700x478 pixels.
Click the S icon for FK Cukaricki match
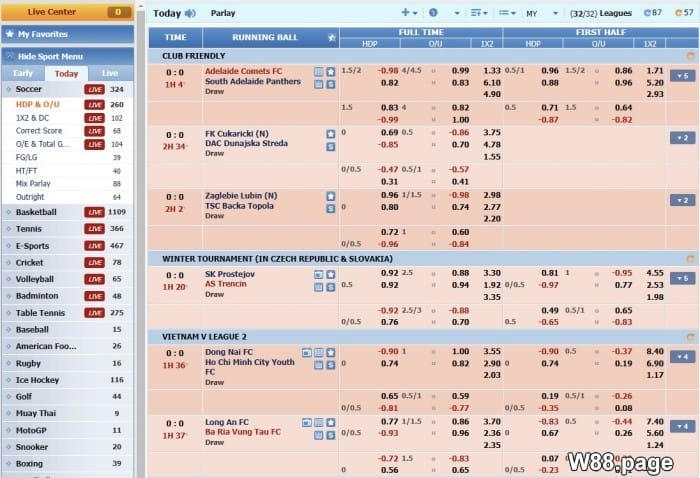coord(331,146)
